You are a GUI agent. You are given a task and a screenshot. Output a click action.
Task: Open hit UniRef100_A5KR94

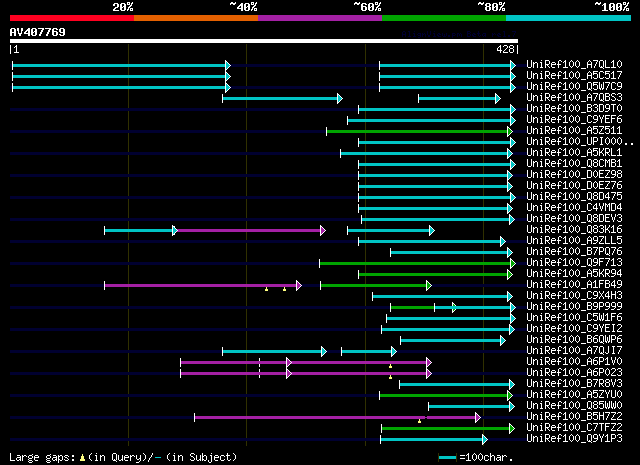574,274
